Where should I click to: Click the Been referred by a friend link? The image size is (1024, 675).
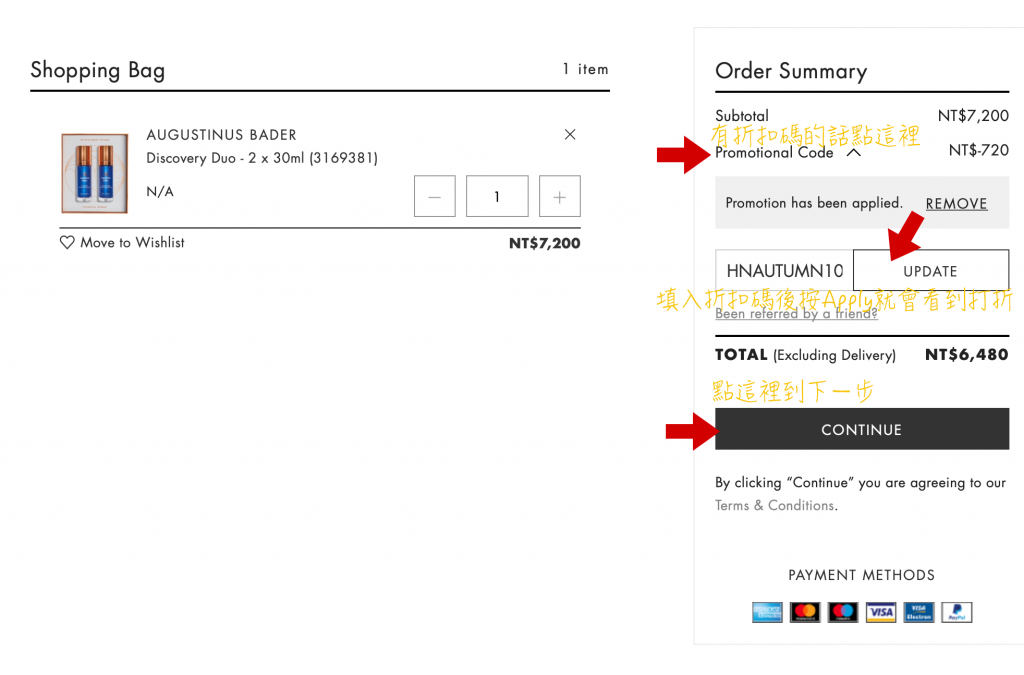(x=796, y=313)
